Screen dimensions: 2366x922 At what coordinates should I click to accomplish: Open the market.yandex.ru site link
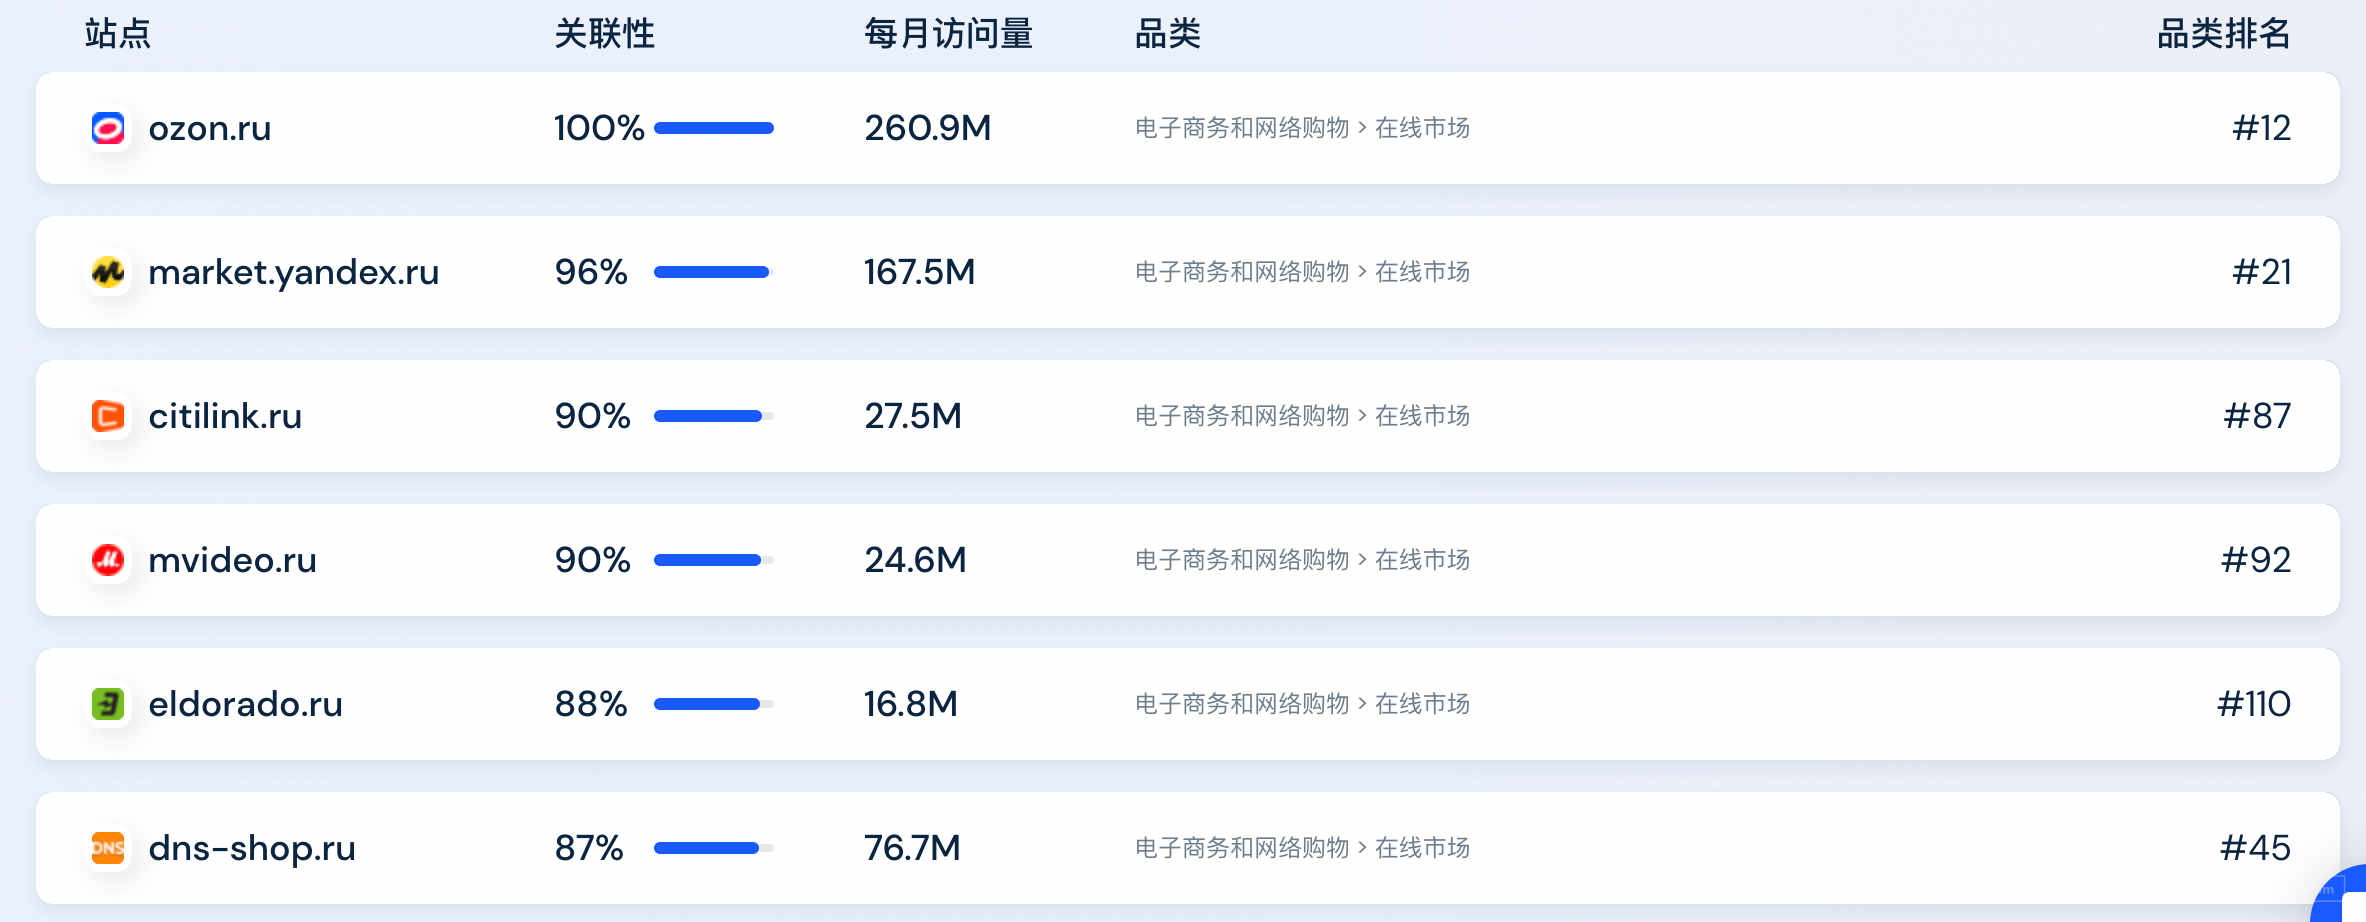[x=294, y=272]
